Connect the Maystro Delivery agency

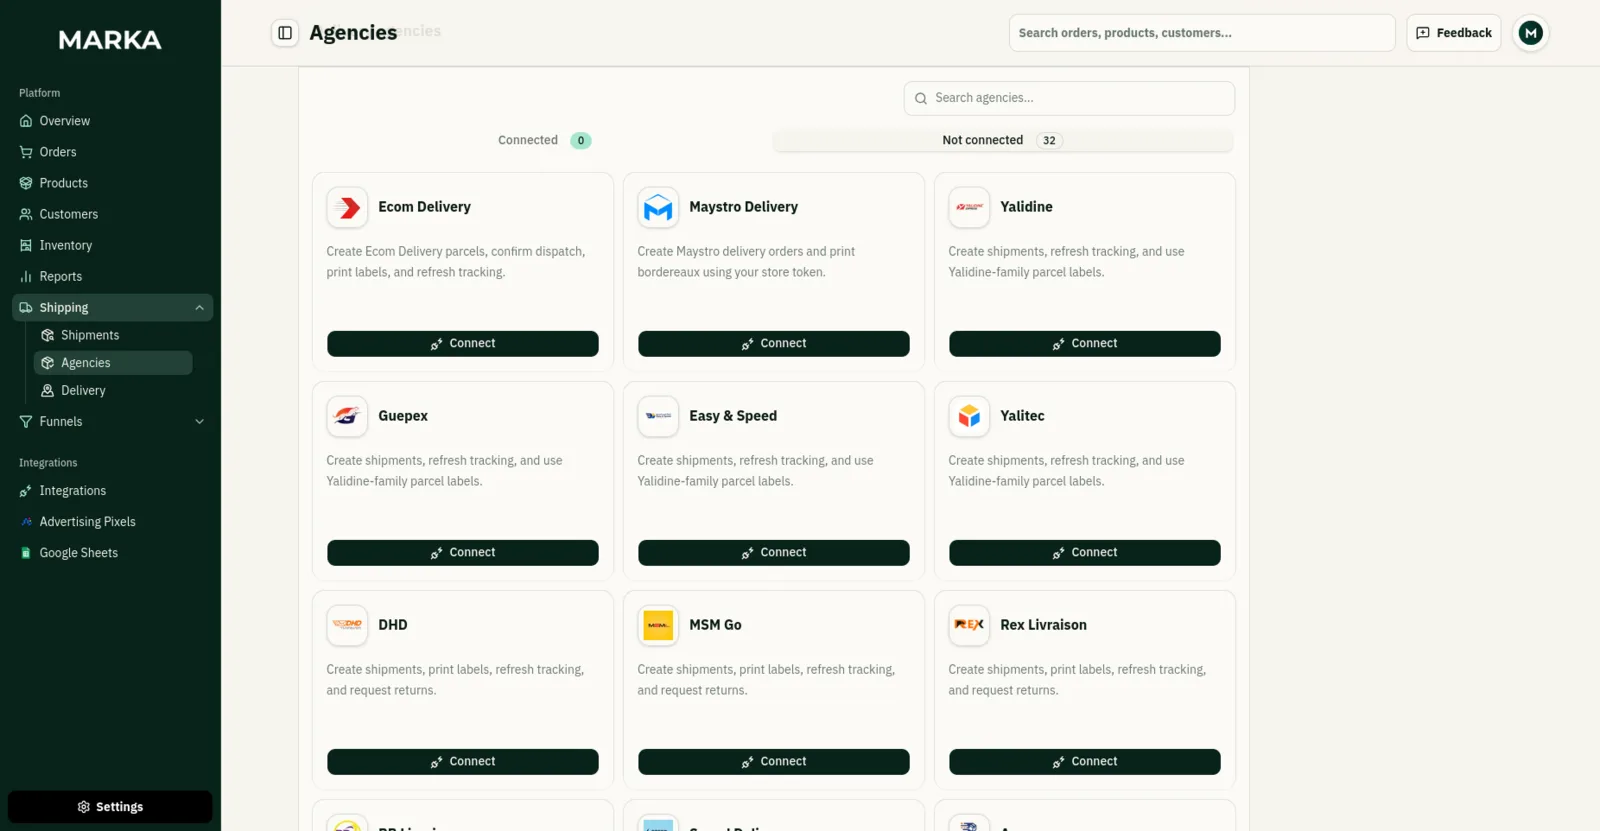tap(774, 344)
